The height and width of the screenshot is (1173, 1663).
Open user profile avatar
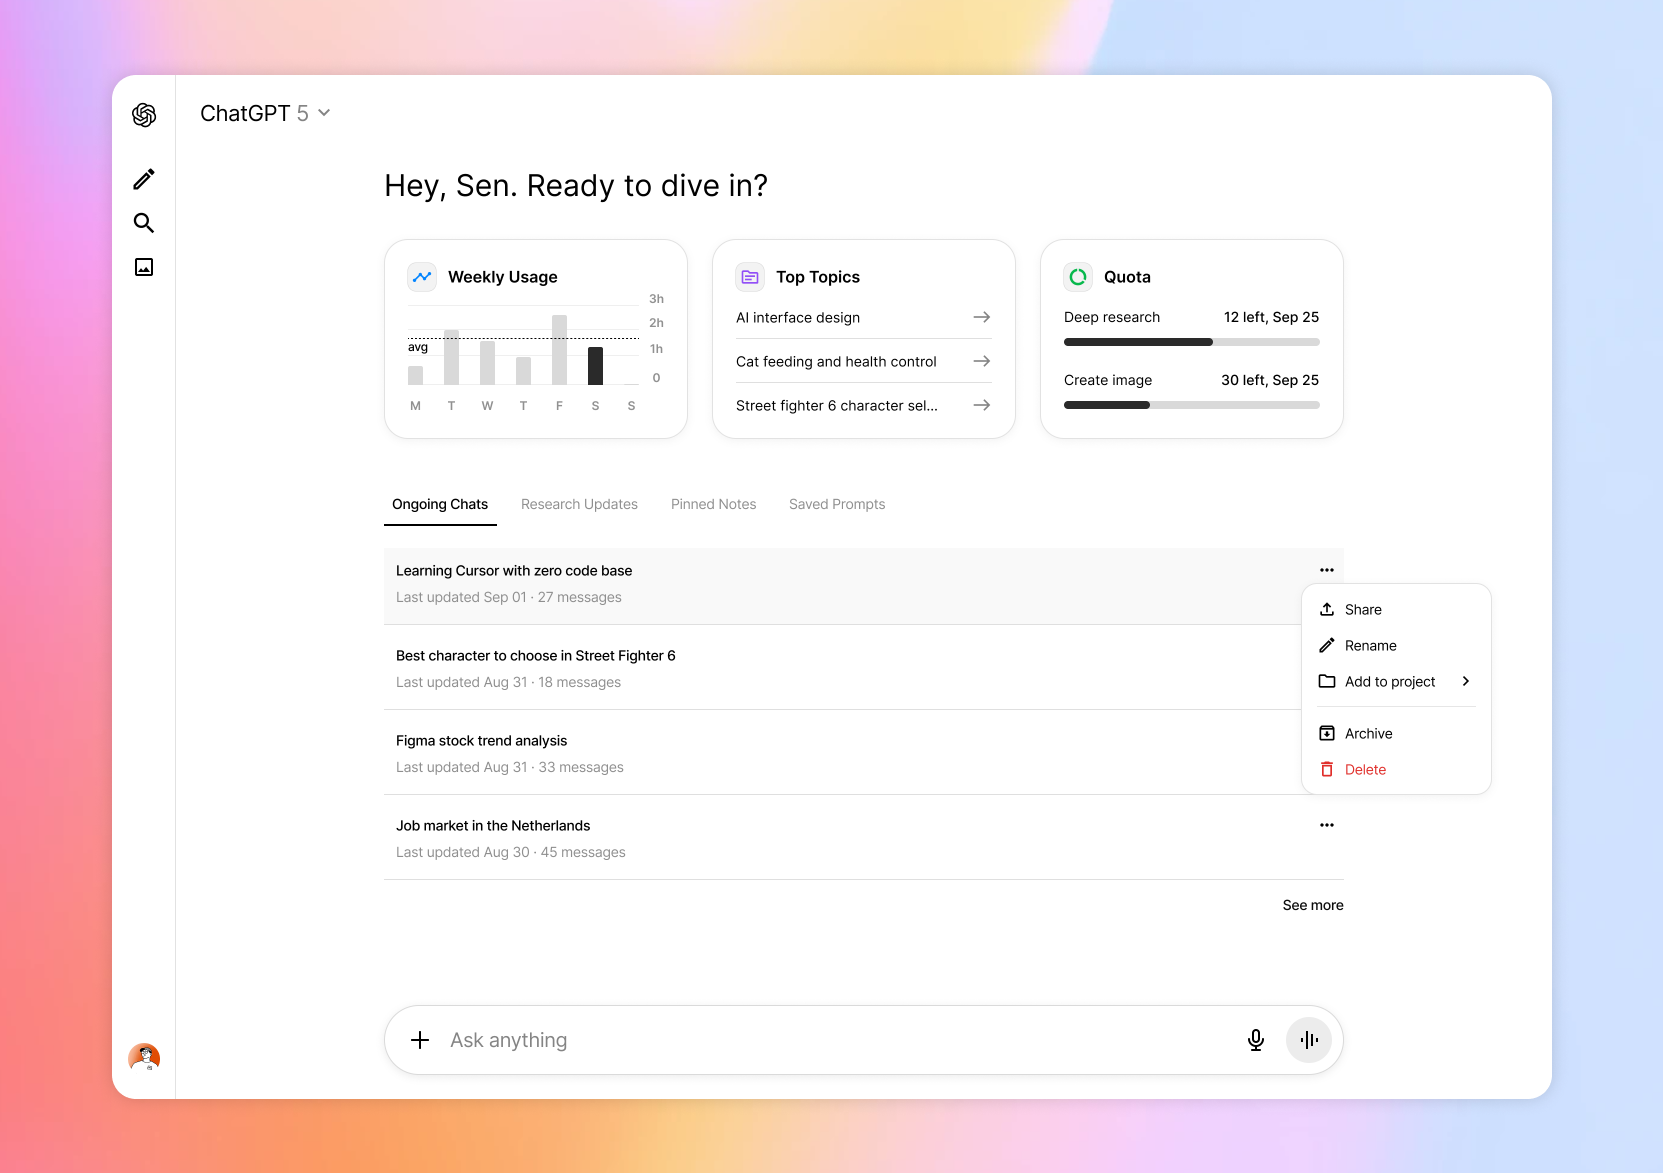144,1057
